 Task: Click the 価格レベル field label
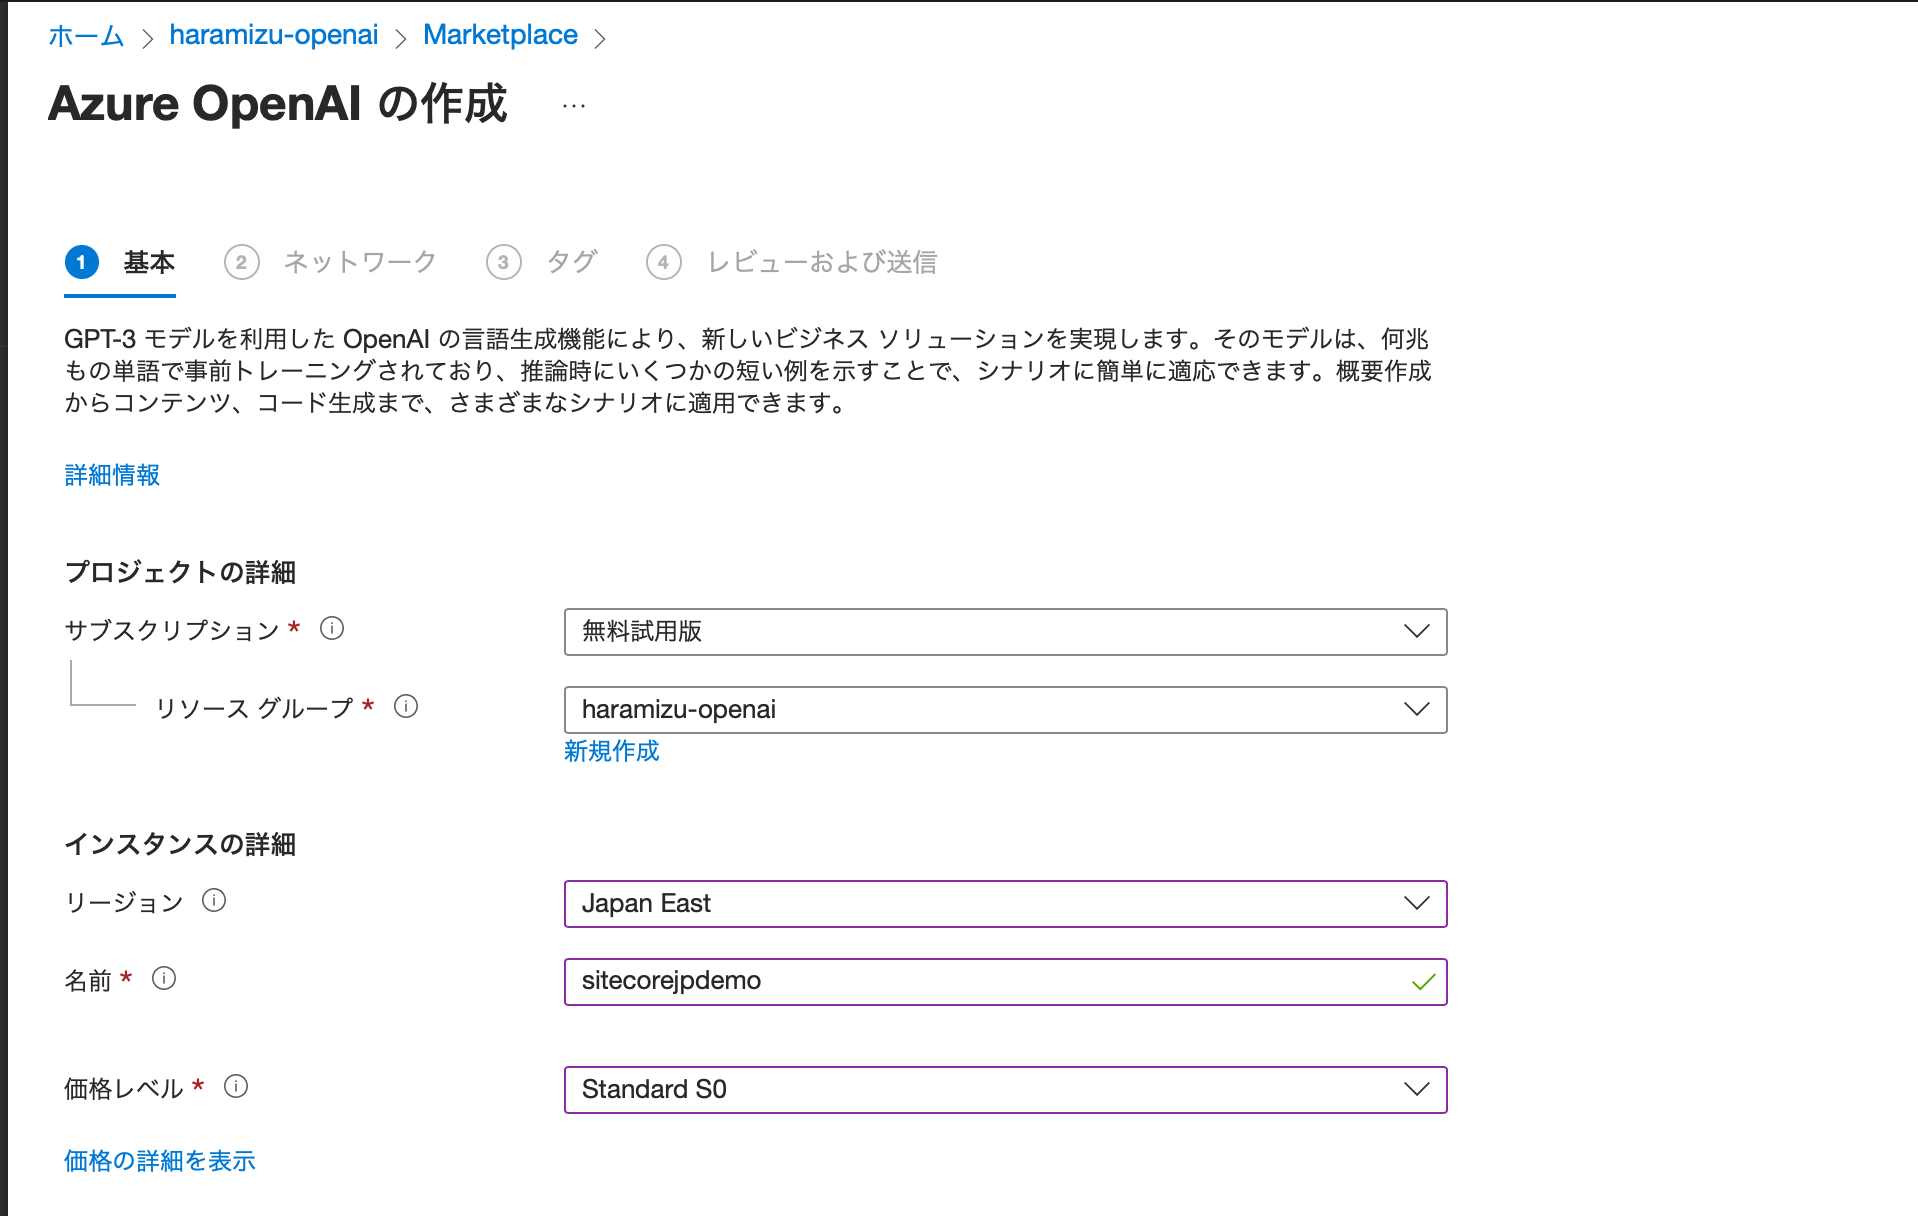[x=124, y=1088]
